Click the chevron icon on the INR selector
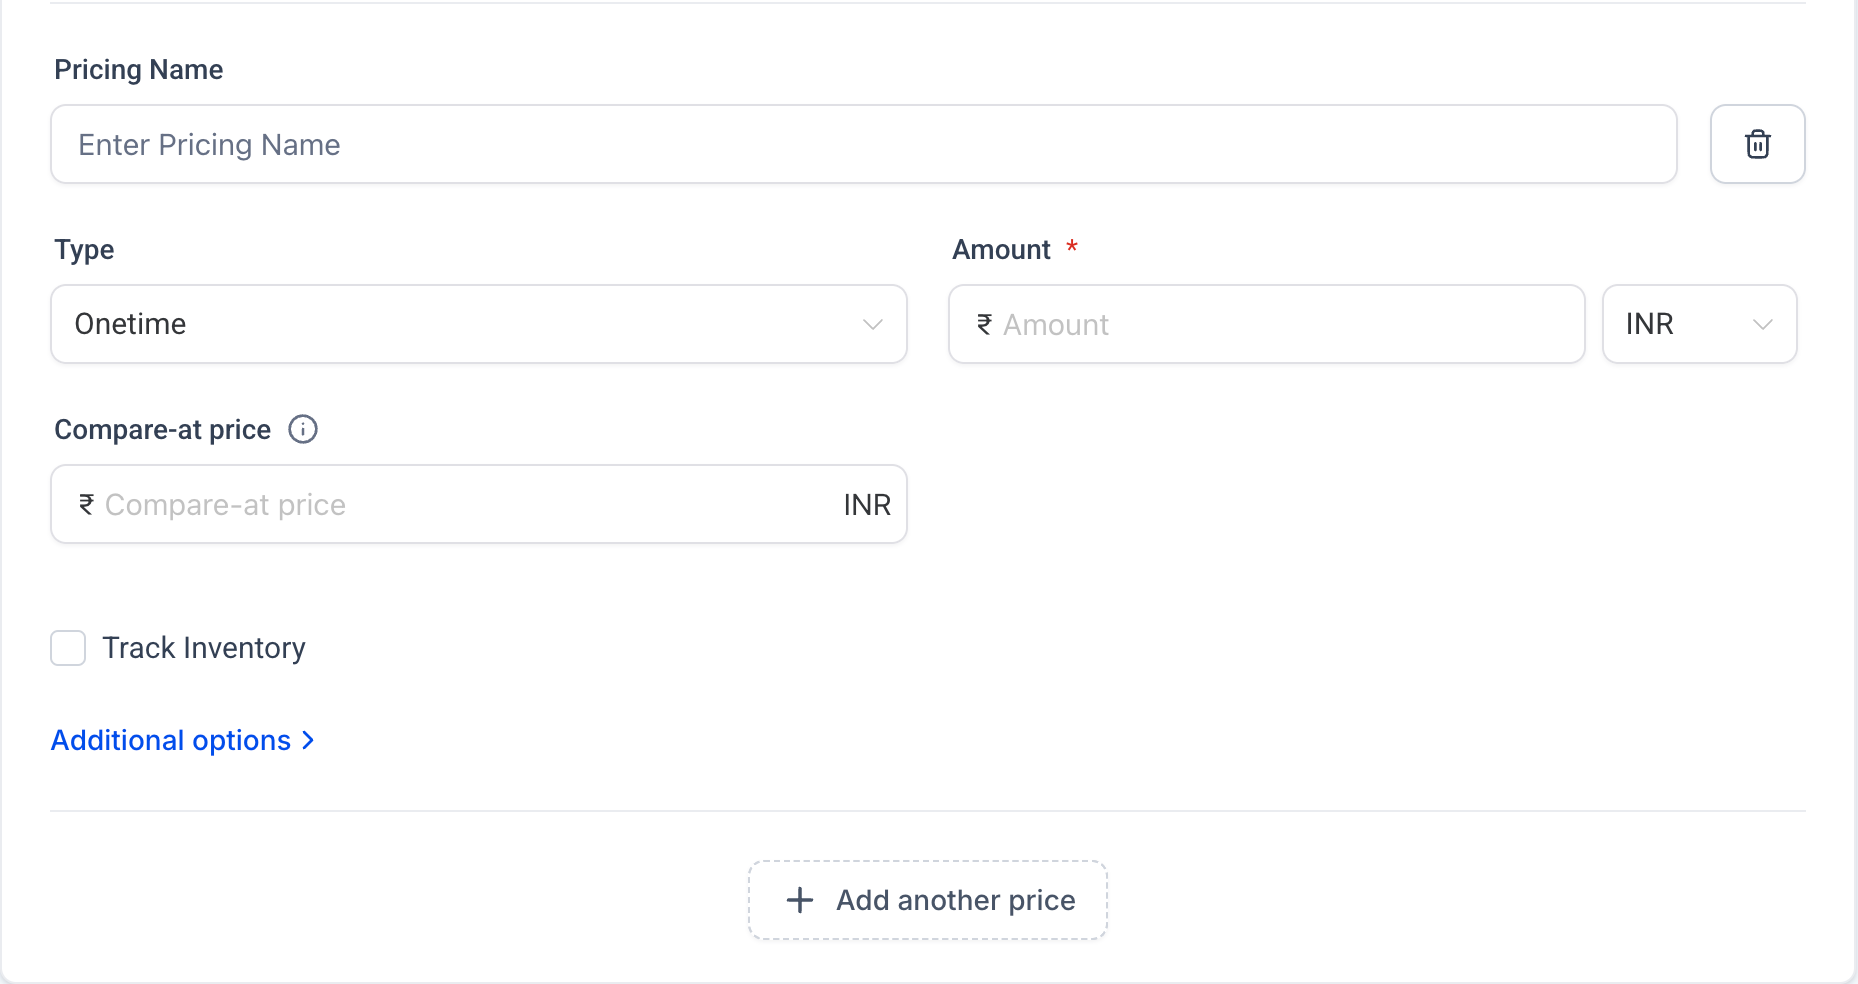This screenshot has width=1858, height=984. [x=1761, y=324]
